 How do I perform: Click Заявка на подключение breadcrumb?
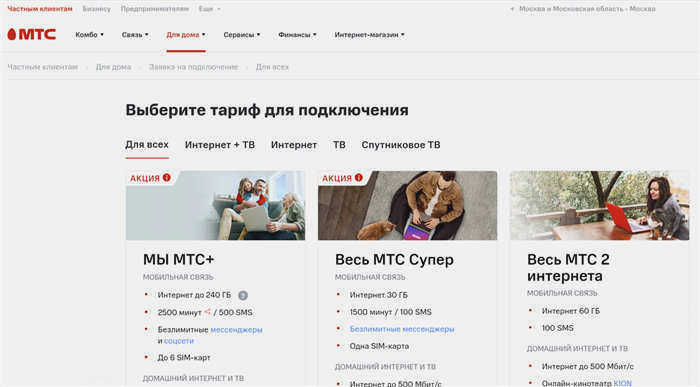coord(193,67)
